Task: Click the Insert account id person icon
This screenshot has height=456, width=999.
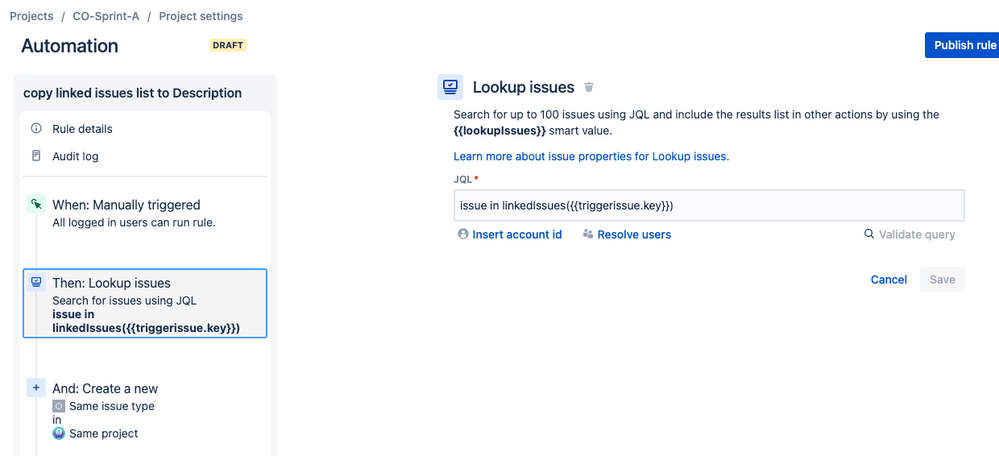Action: coord(463,234)
